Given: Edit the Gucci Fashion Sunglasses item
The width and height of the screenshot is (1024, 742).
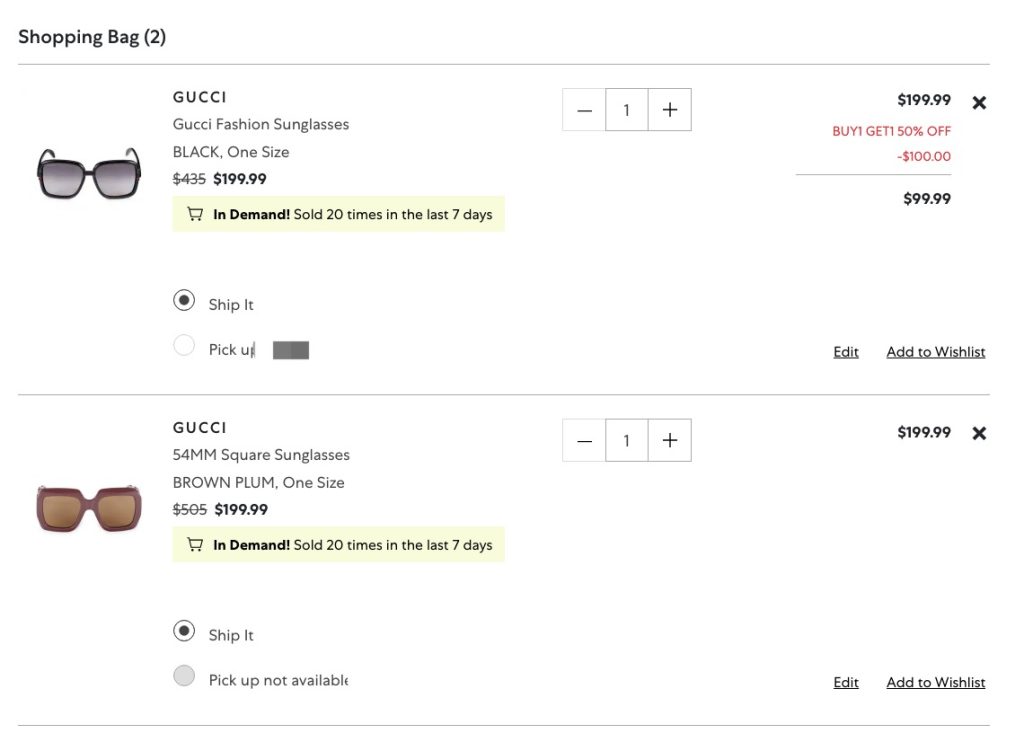Looking at the screenshot, I should tap(846, 352).
